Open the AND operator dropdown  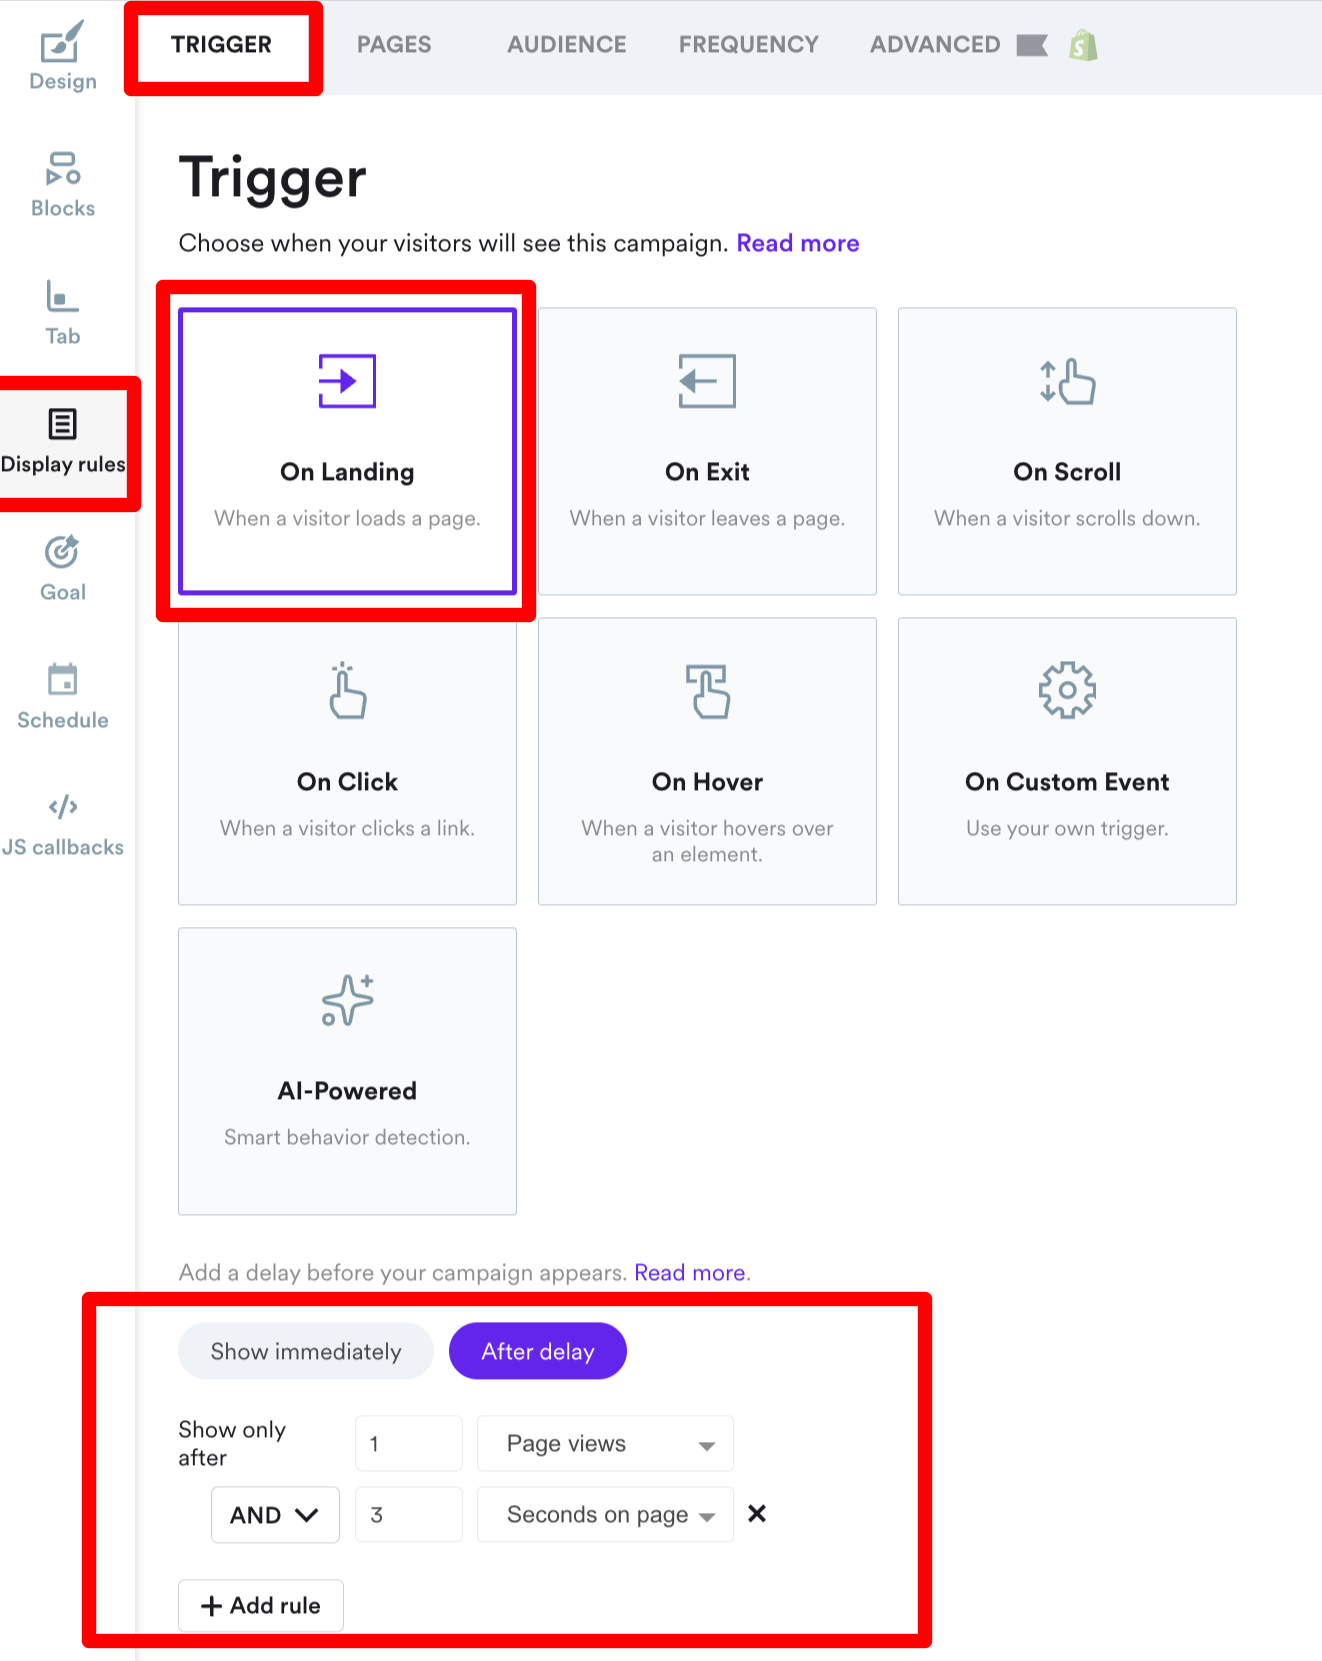point(275,1515)
